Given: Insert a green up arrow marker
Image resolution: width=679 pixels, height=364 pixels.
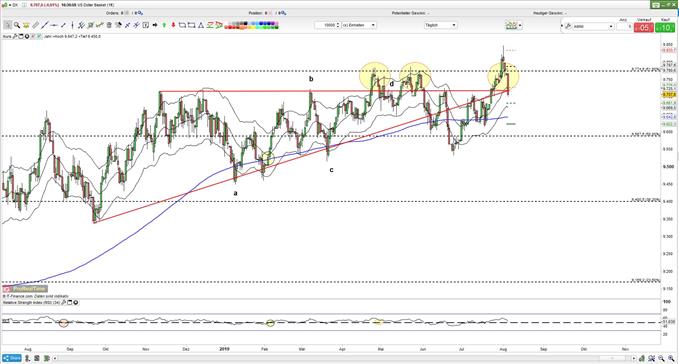Looking at the screenshot, I should [x=164, y=25].
